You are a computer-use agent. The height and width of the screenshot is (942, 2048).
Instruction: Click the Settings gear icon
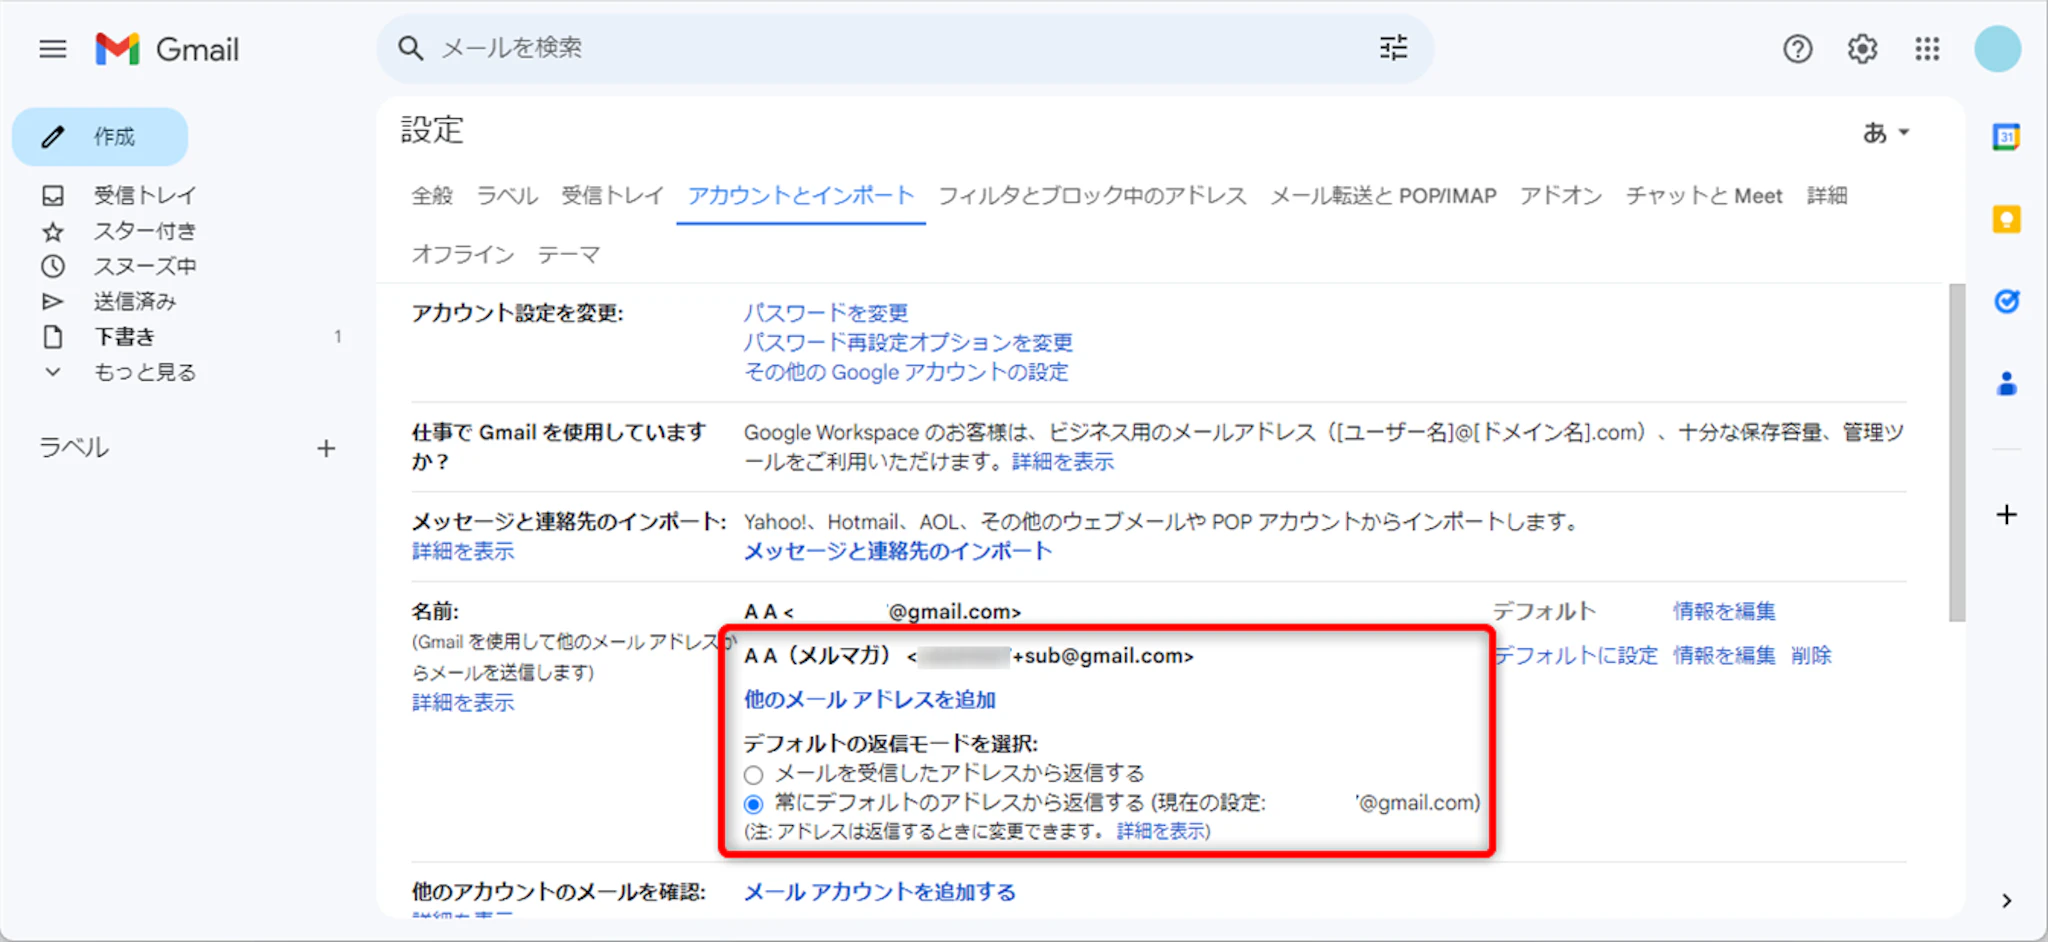point(1862,49)
